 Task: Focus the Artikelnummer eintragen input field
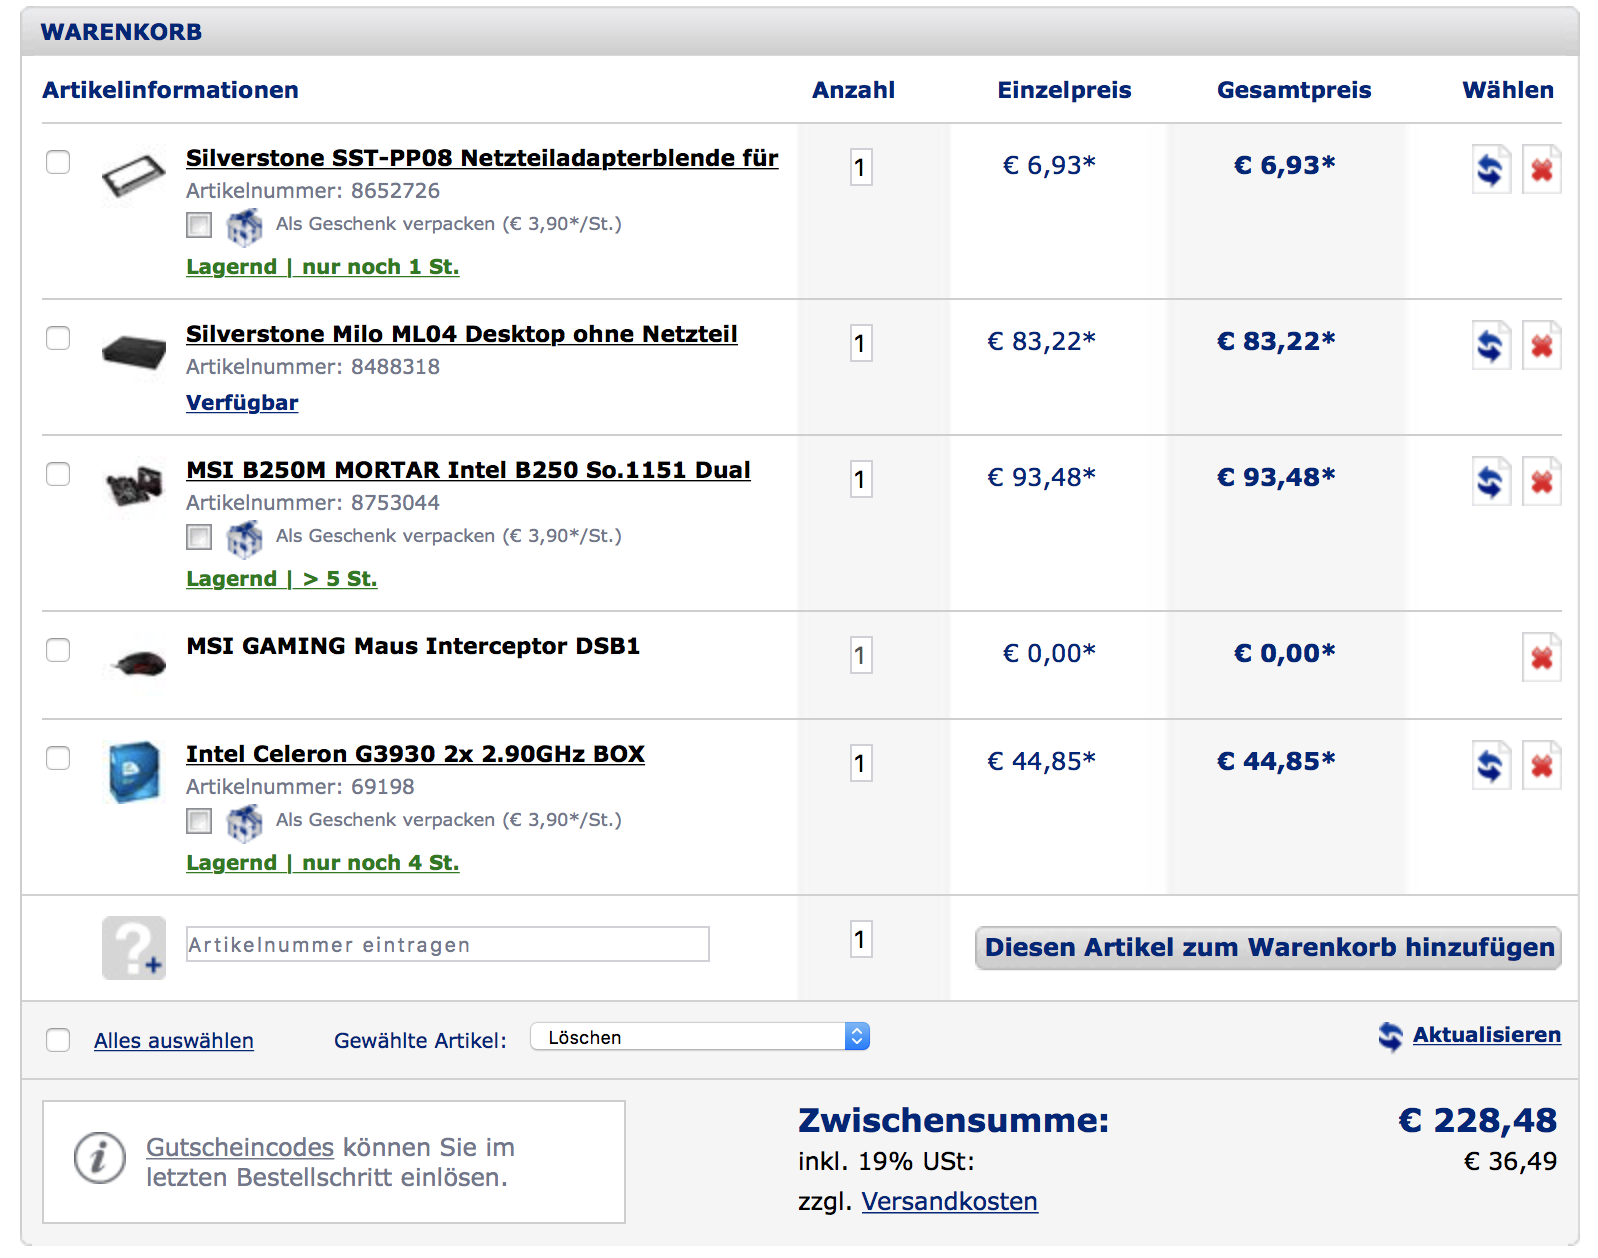coord(447,944)
